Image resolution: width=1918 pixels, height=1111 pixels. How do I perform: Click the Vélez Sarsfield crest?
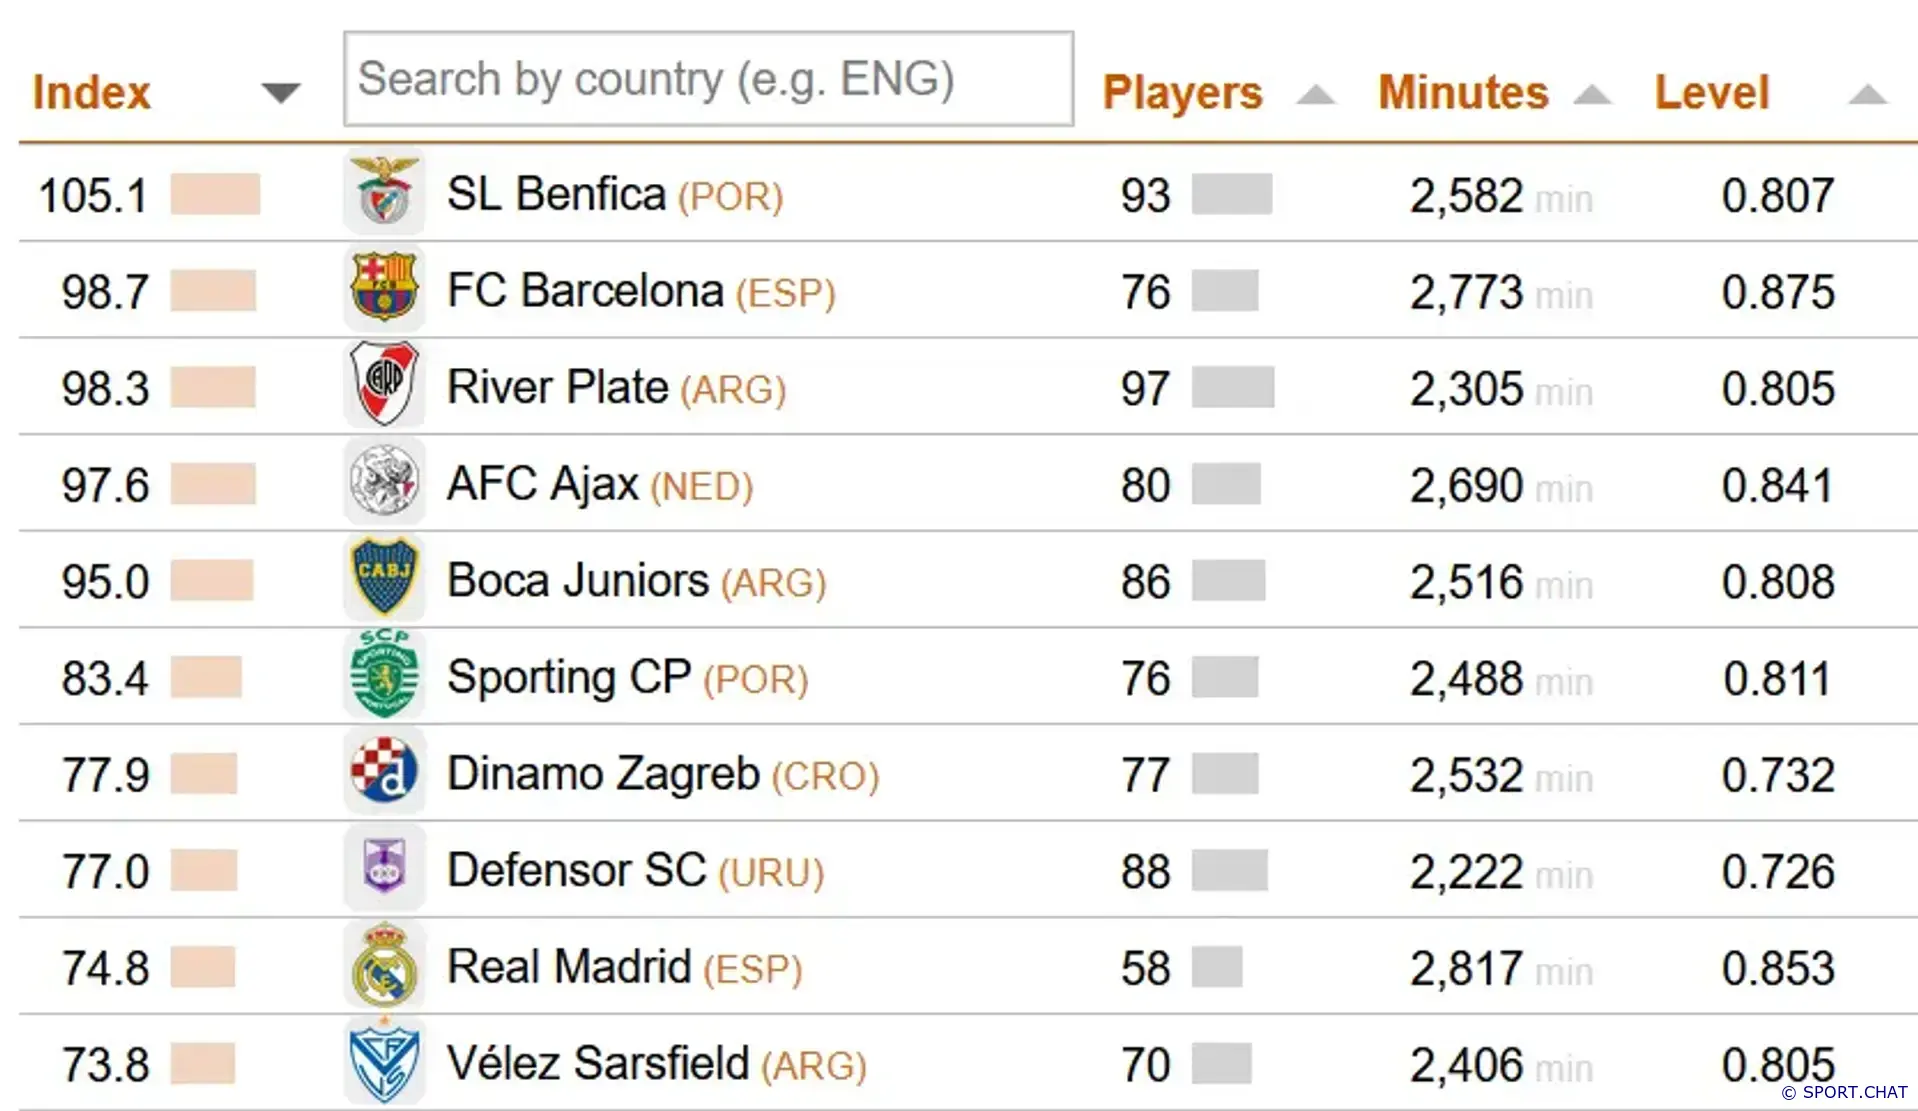[x=384, y=1062]
